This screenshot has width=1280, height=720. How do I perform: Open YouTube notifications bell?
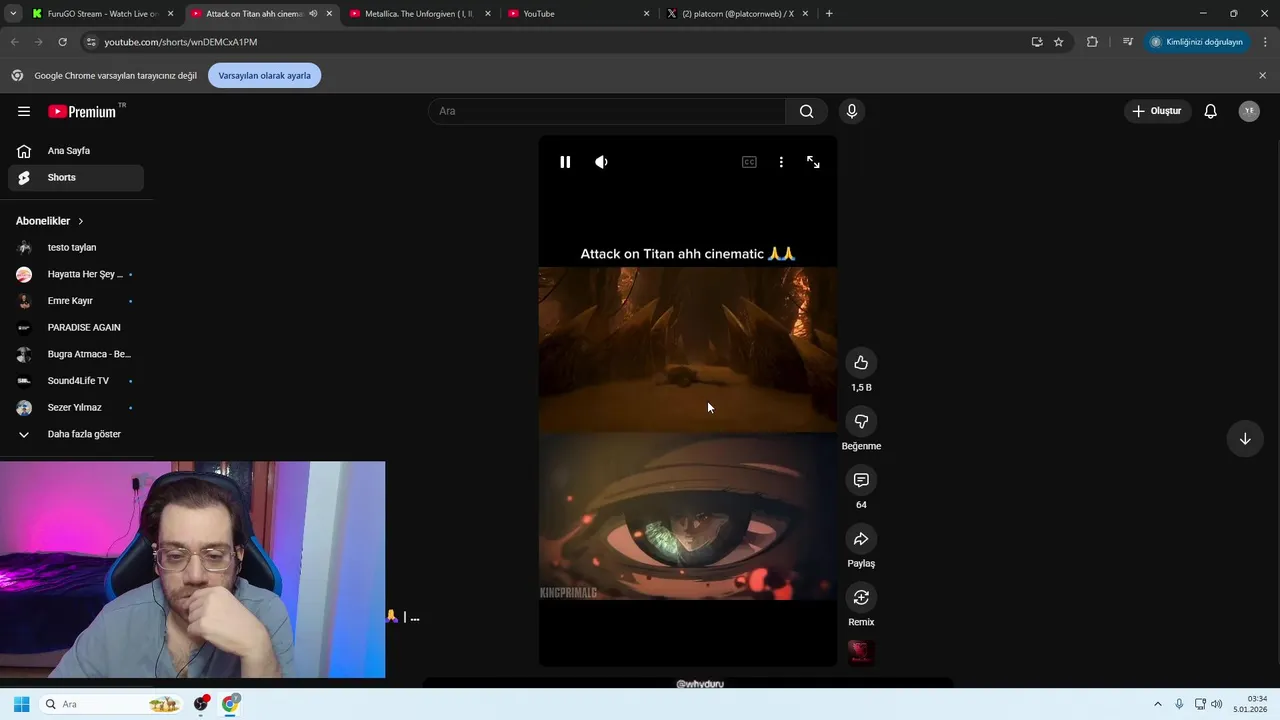1211,111
